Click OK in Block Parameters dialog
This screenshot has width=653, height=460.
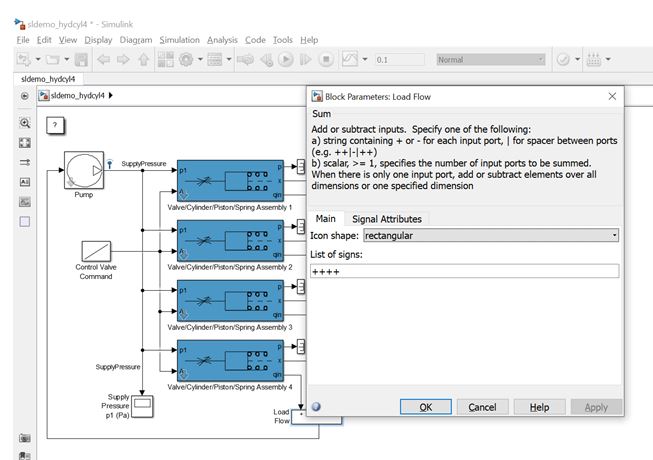[426, 407]
